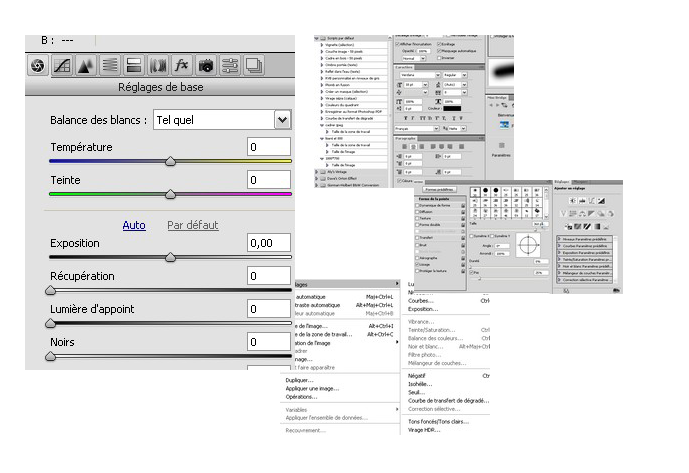Viewport: 689px width, 473px height.
Task: Add a Hue/Saturation adjustment icon
Action: (573, 214)
